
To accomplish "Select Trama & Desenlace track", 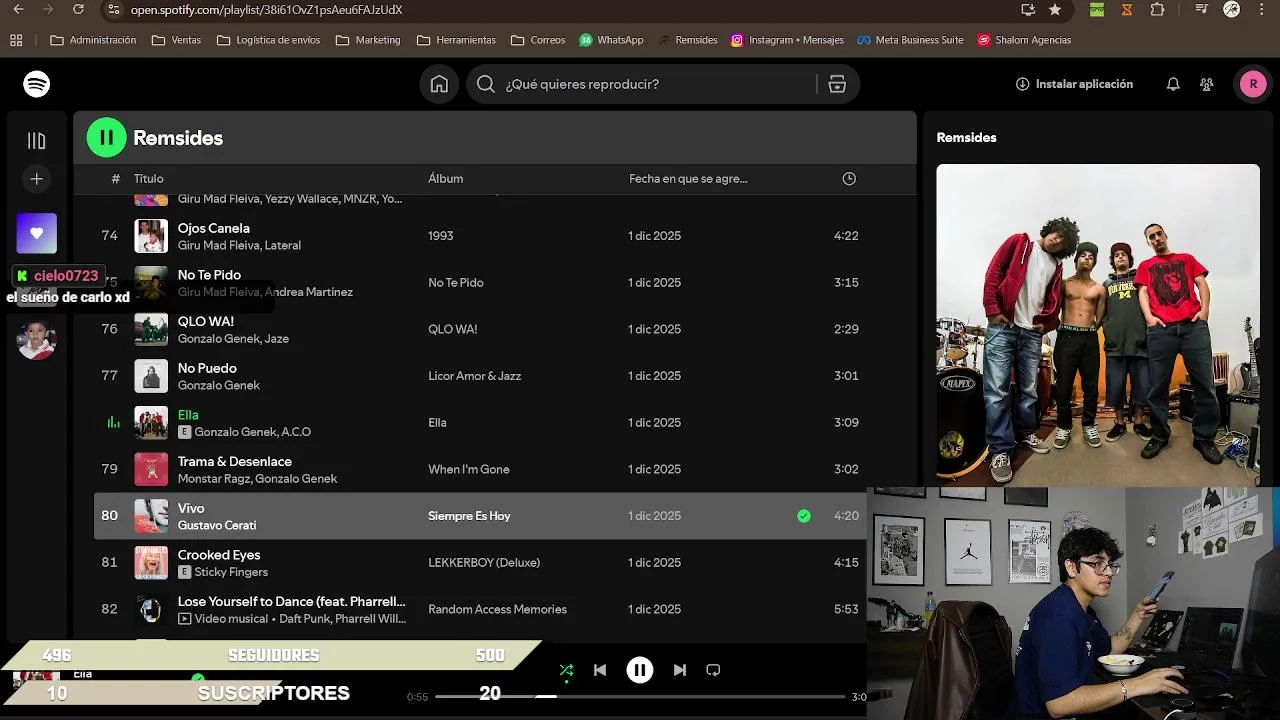I will 235,462.
